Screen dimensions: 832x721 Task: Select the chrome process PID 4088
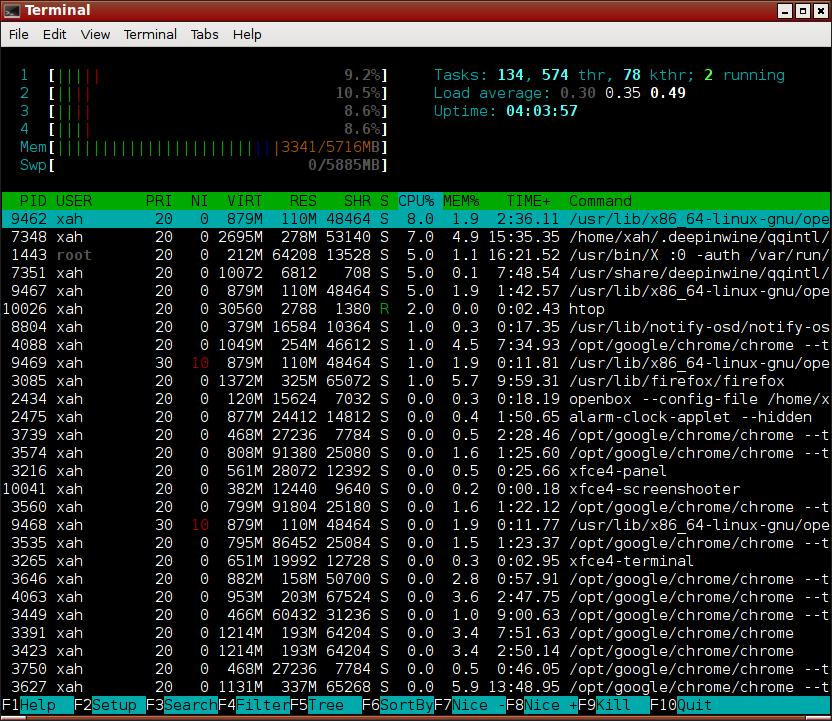[416, 345]
